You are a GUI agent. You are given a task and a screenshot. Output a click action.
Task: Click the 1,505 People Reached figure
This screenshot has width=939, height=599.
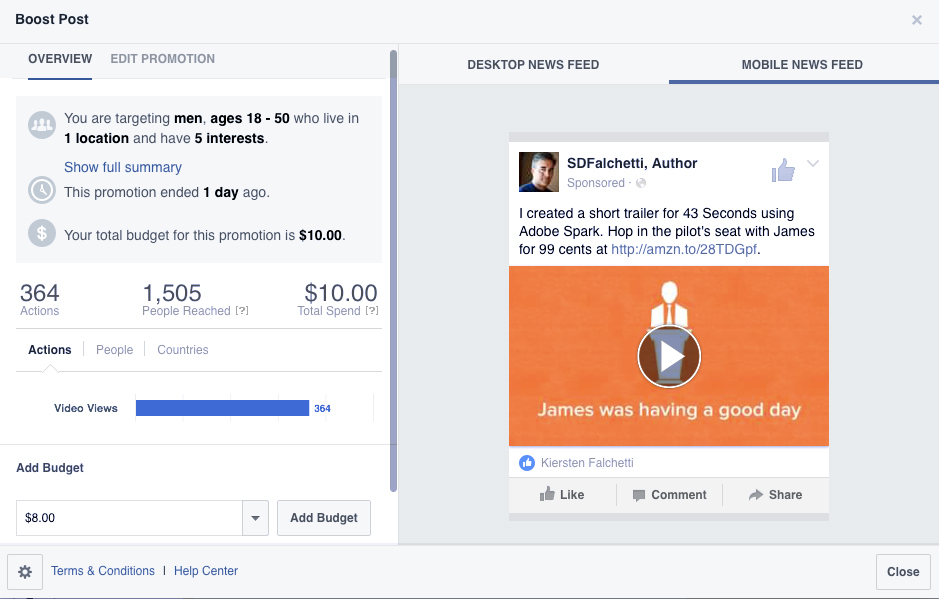coord(172,293)
